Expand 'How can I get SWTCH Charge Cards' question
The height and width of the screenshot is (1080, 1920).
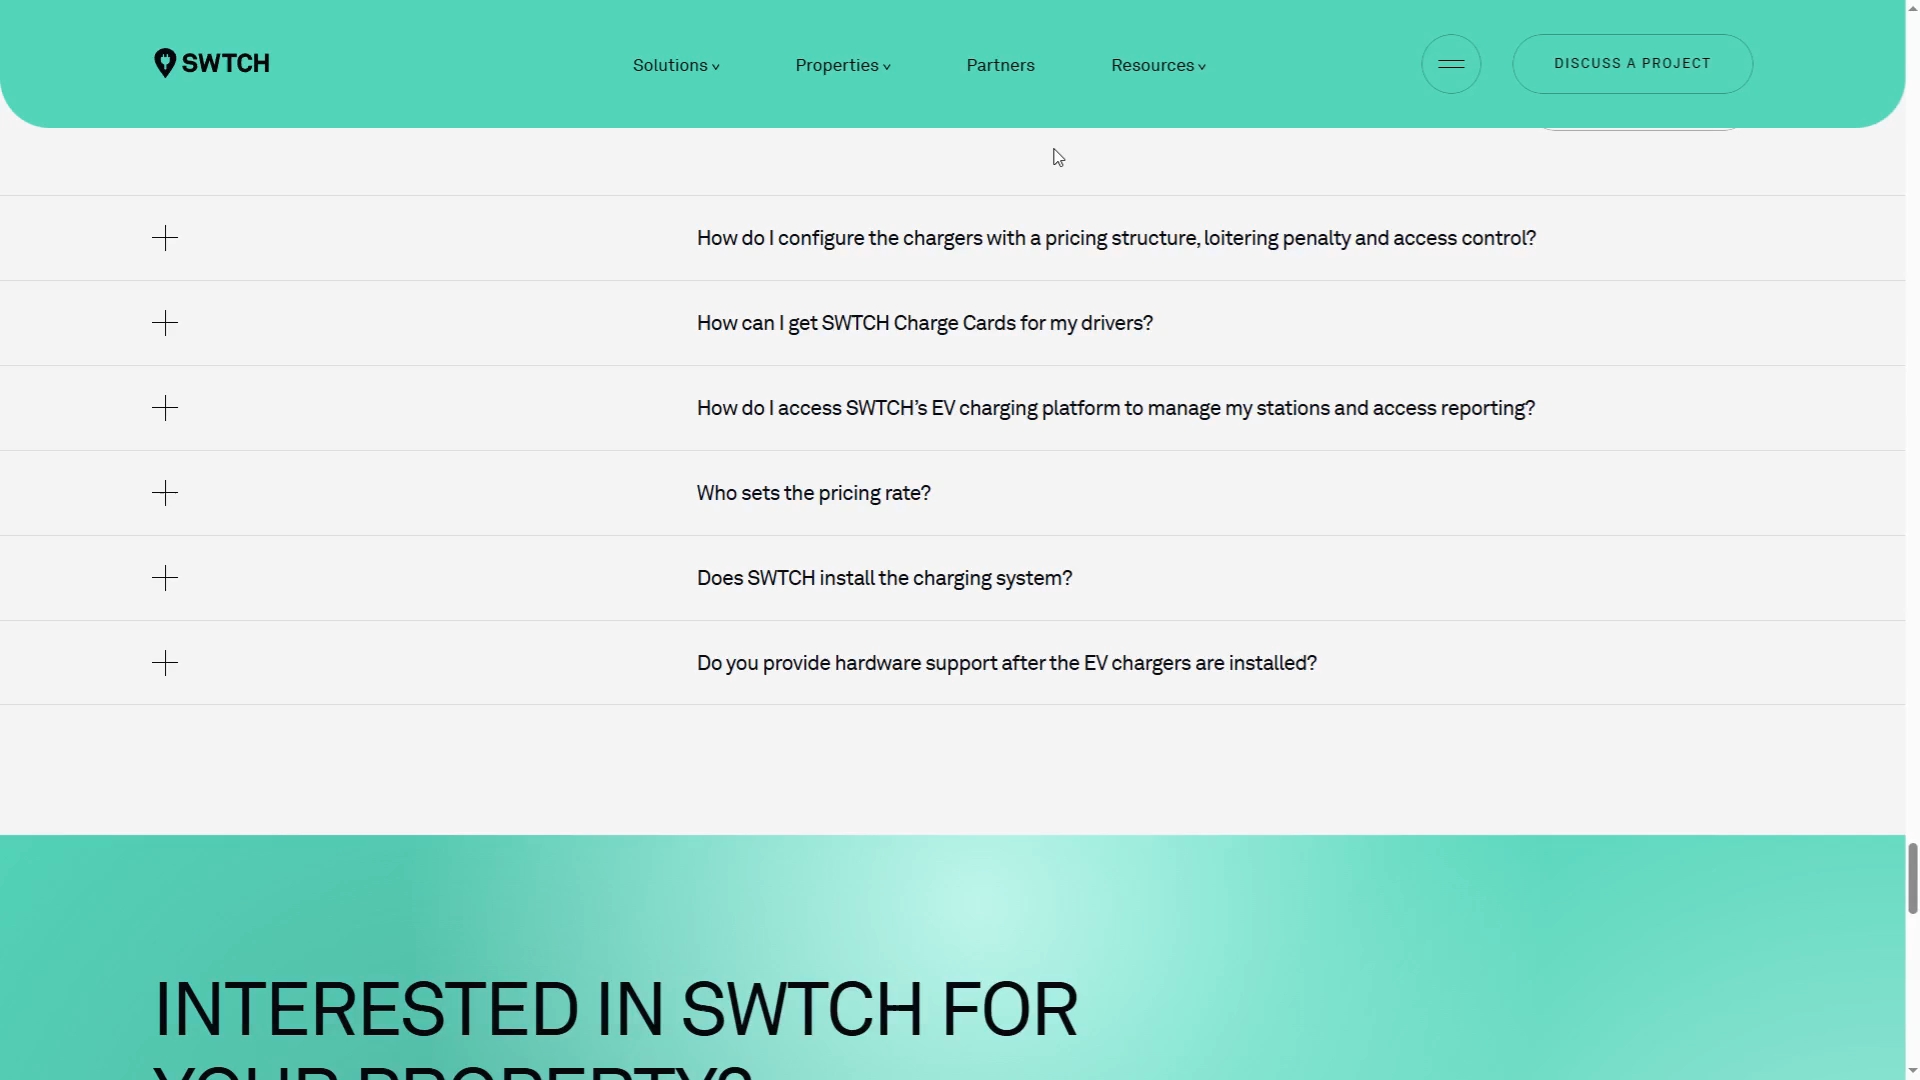(x=924, y=323)
